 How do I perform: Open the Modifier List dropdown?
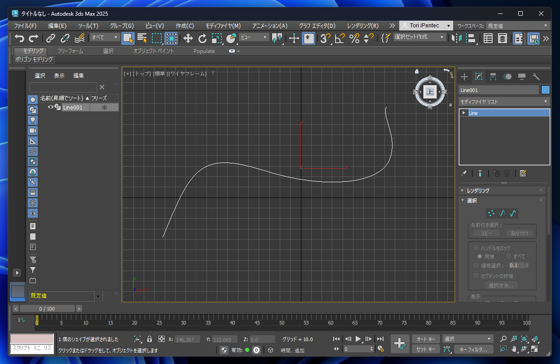click(504, 102)
